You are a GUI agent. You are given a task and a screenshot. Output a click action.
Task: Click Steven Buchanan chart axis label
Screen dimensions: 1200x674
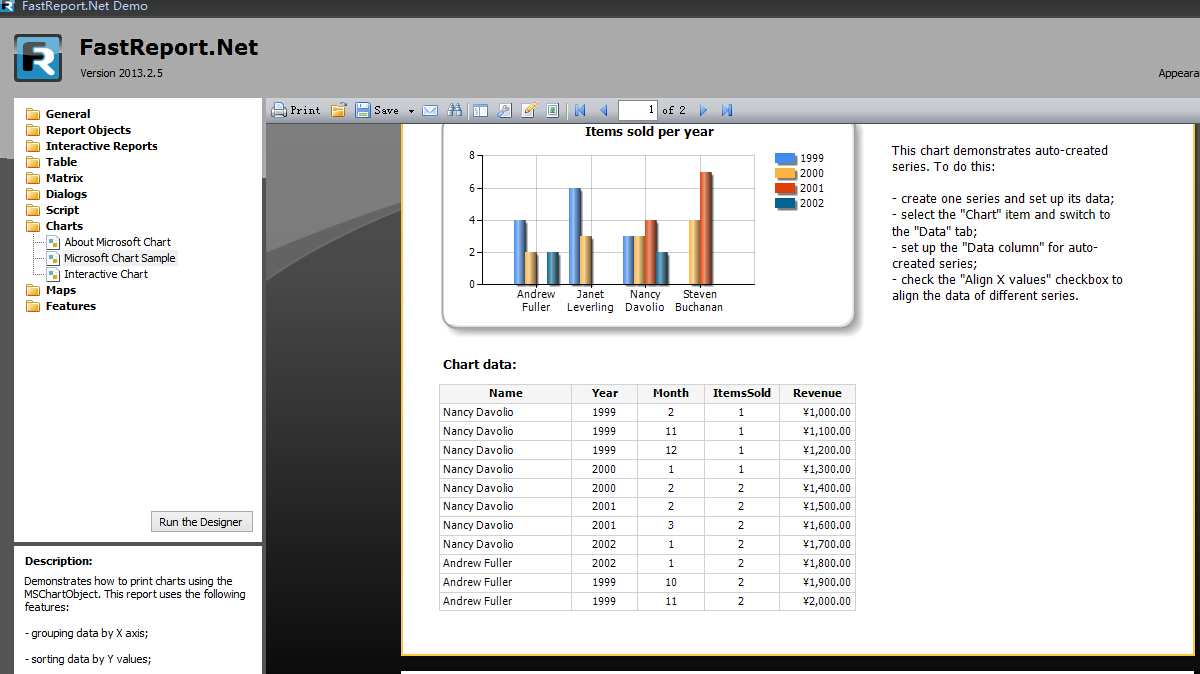click(x=699, y=301)
